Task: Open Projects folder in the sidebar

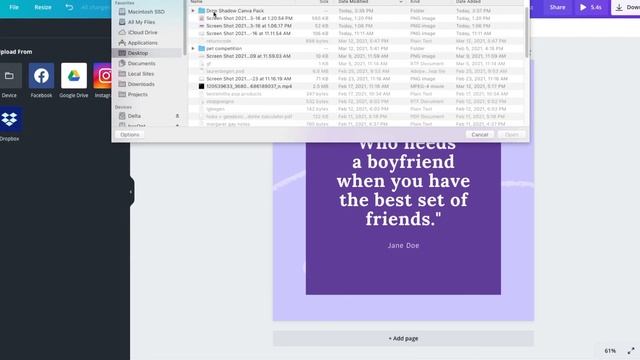Action: click(x=138, y=94)
